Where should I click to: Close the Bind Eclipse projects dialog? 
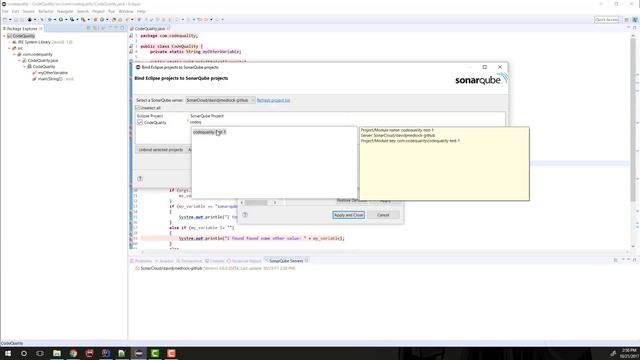point(500,67)
